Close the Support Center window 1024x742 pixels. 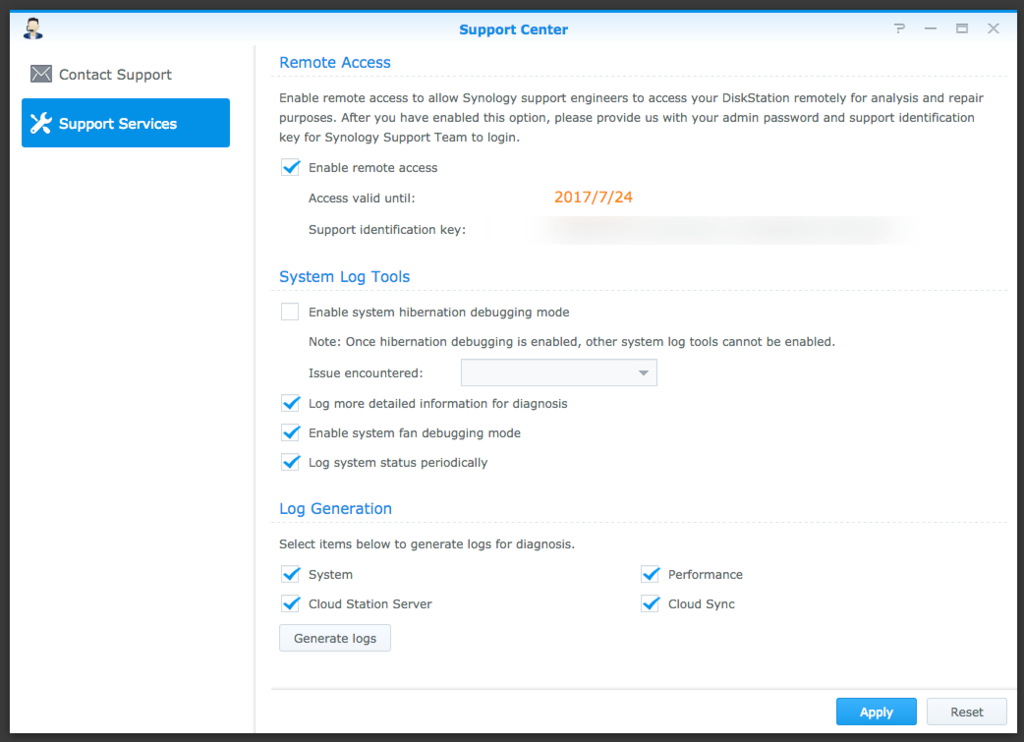tap(993, 29)
